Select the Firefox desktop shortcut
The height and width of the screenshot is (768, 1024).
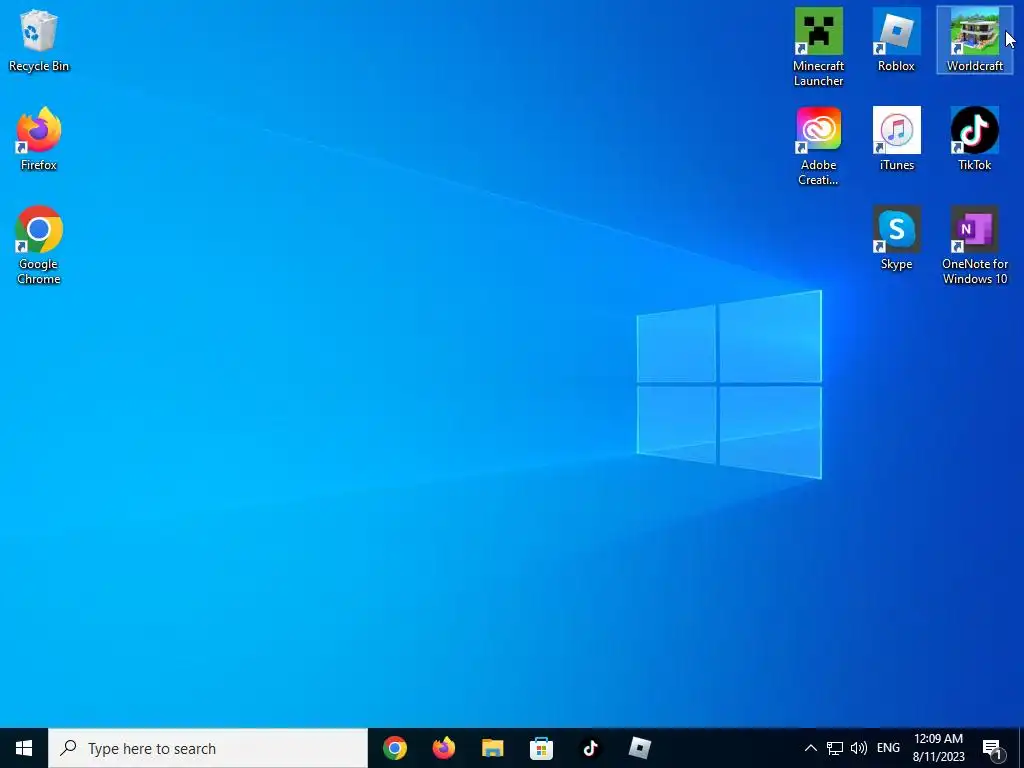coord(39,139)
